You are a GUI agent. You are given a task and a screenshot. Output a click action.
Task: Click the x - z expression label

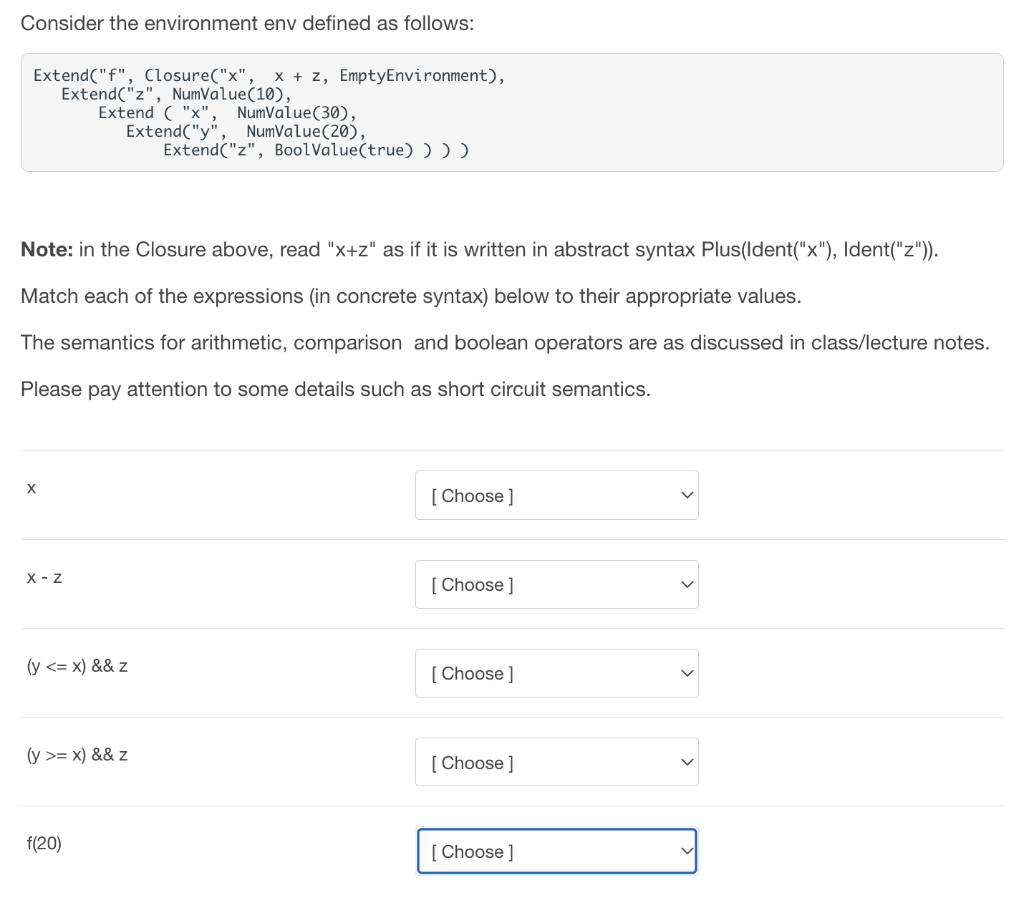click(44, 577)
